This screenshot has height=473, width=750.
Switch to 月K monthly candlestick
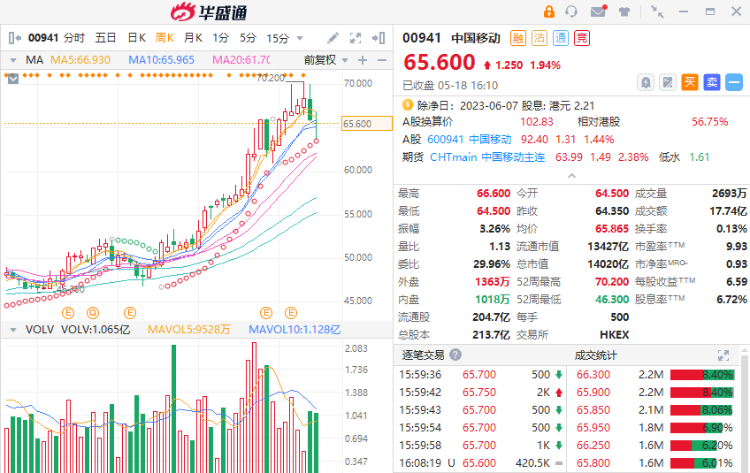pyautogui.click(x=193, y=38)
